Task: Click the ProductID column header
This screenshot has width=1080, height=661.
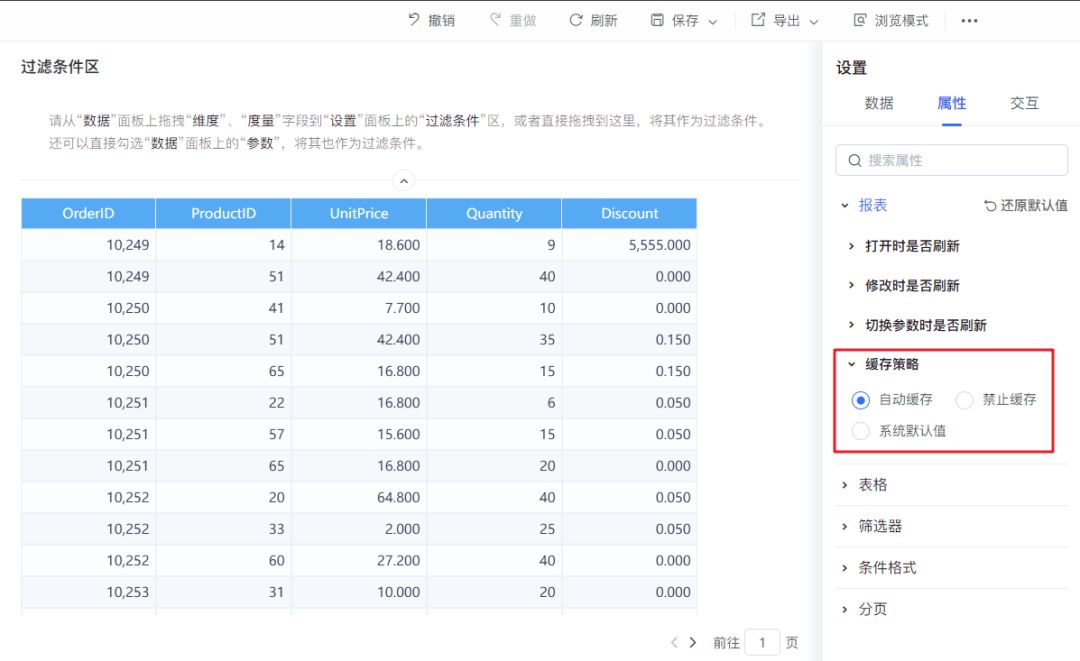Action: pyautogui.click(x=223, y=213)
